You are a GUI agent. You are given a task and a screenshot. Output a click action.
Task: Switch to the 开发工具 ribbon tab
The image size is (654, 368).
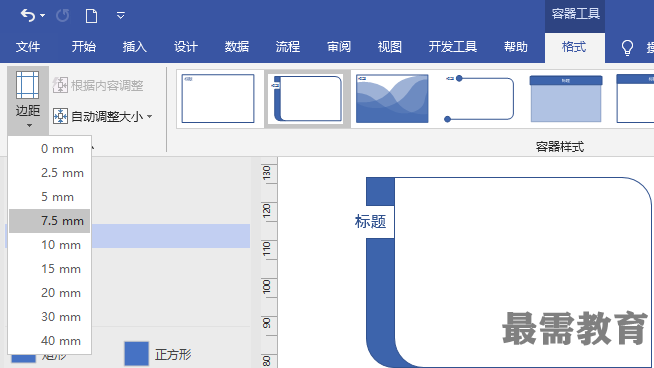click(453, 47)
